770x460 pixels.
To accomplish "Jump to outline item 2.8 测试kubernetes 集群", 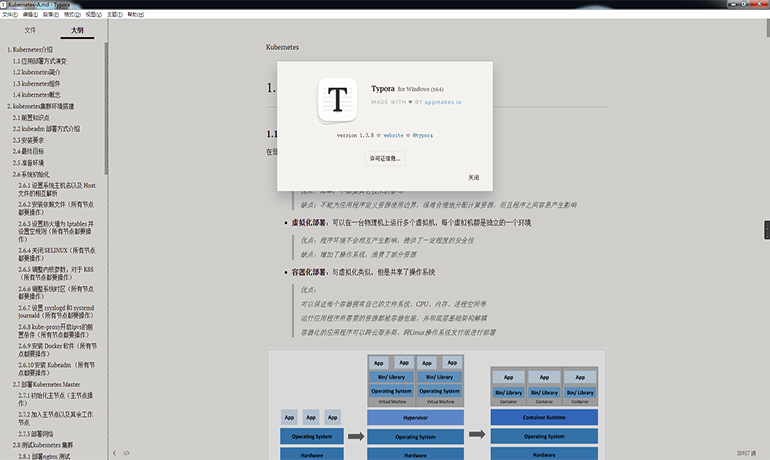I will [x=43, y=445].
